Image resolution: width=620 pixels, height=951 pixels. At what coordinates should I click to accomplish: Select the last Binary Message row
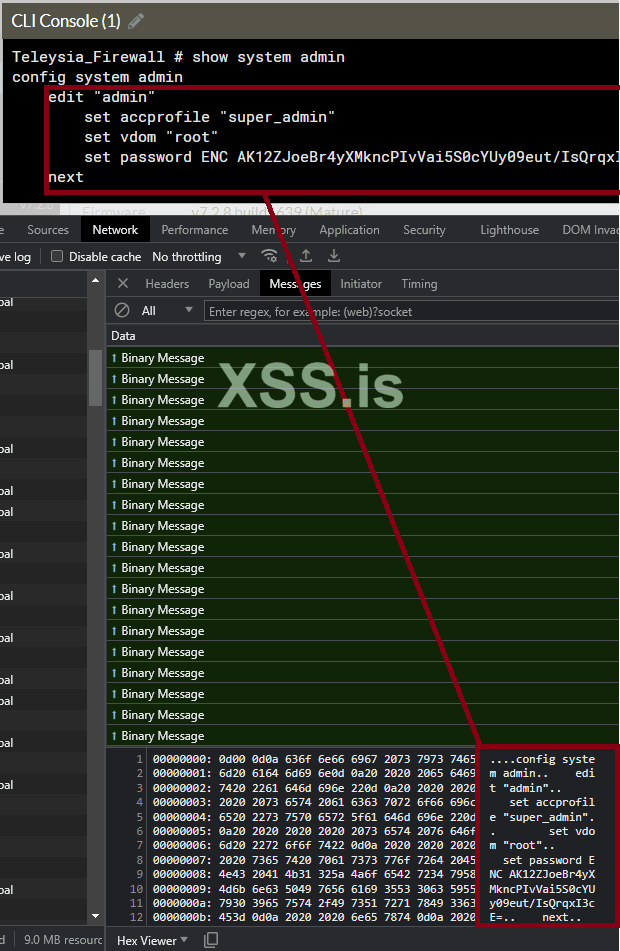(363, 736)
